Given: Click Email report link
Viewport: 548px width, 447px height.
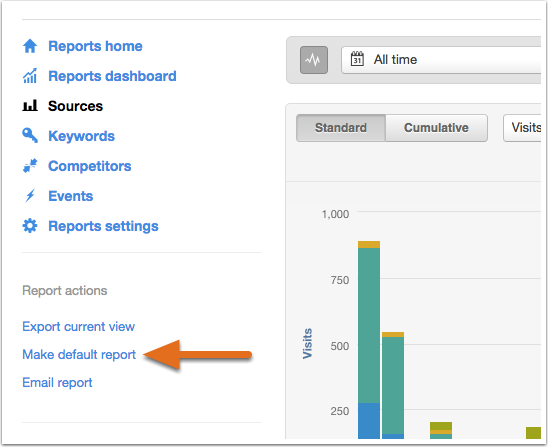Looking at the screenshot, I should (x=57, y=382).
